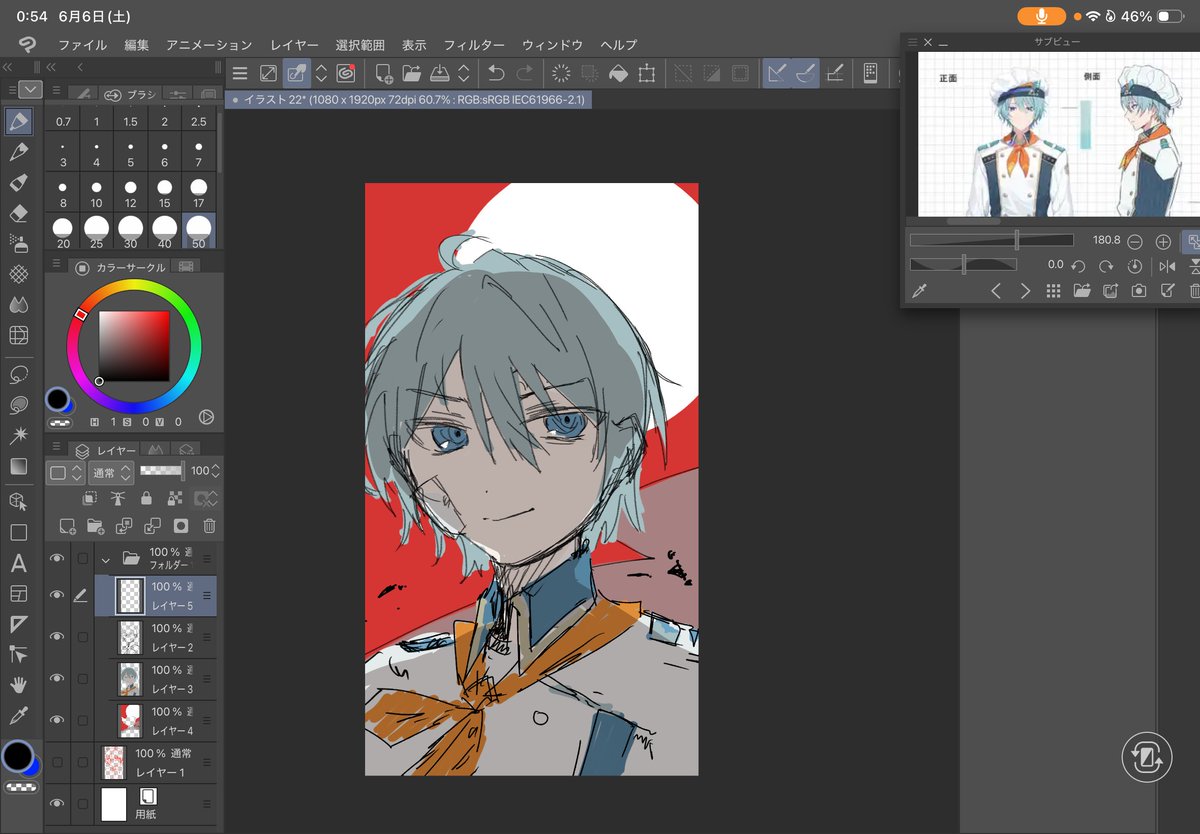Viewport: 1200px width, 834px height.
Task: Hide レイヤー 2 using its eye icon
Action: [57, 637]
